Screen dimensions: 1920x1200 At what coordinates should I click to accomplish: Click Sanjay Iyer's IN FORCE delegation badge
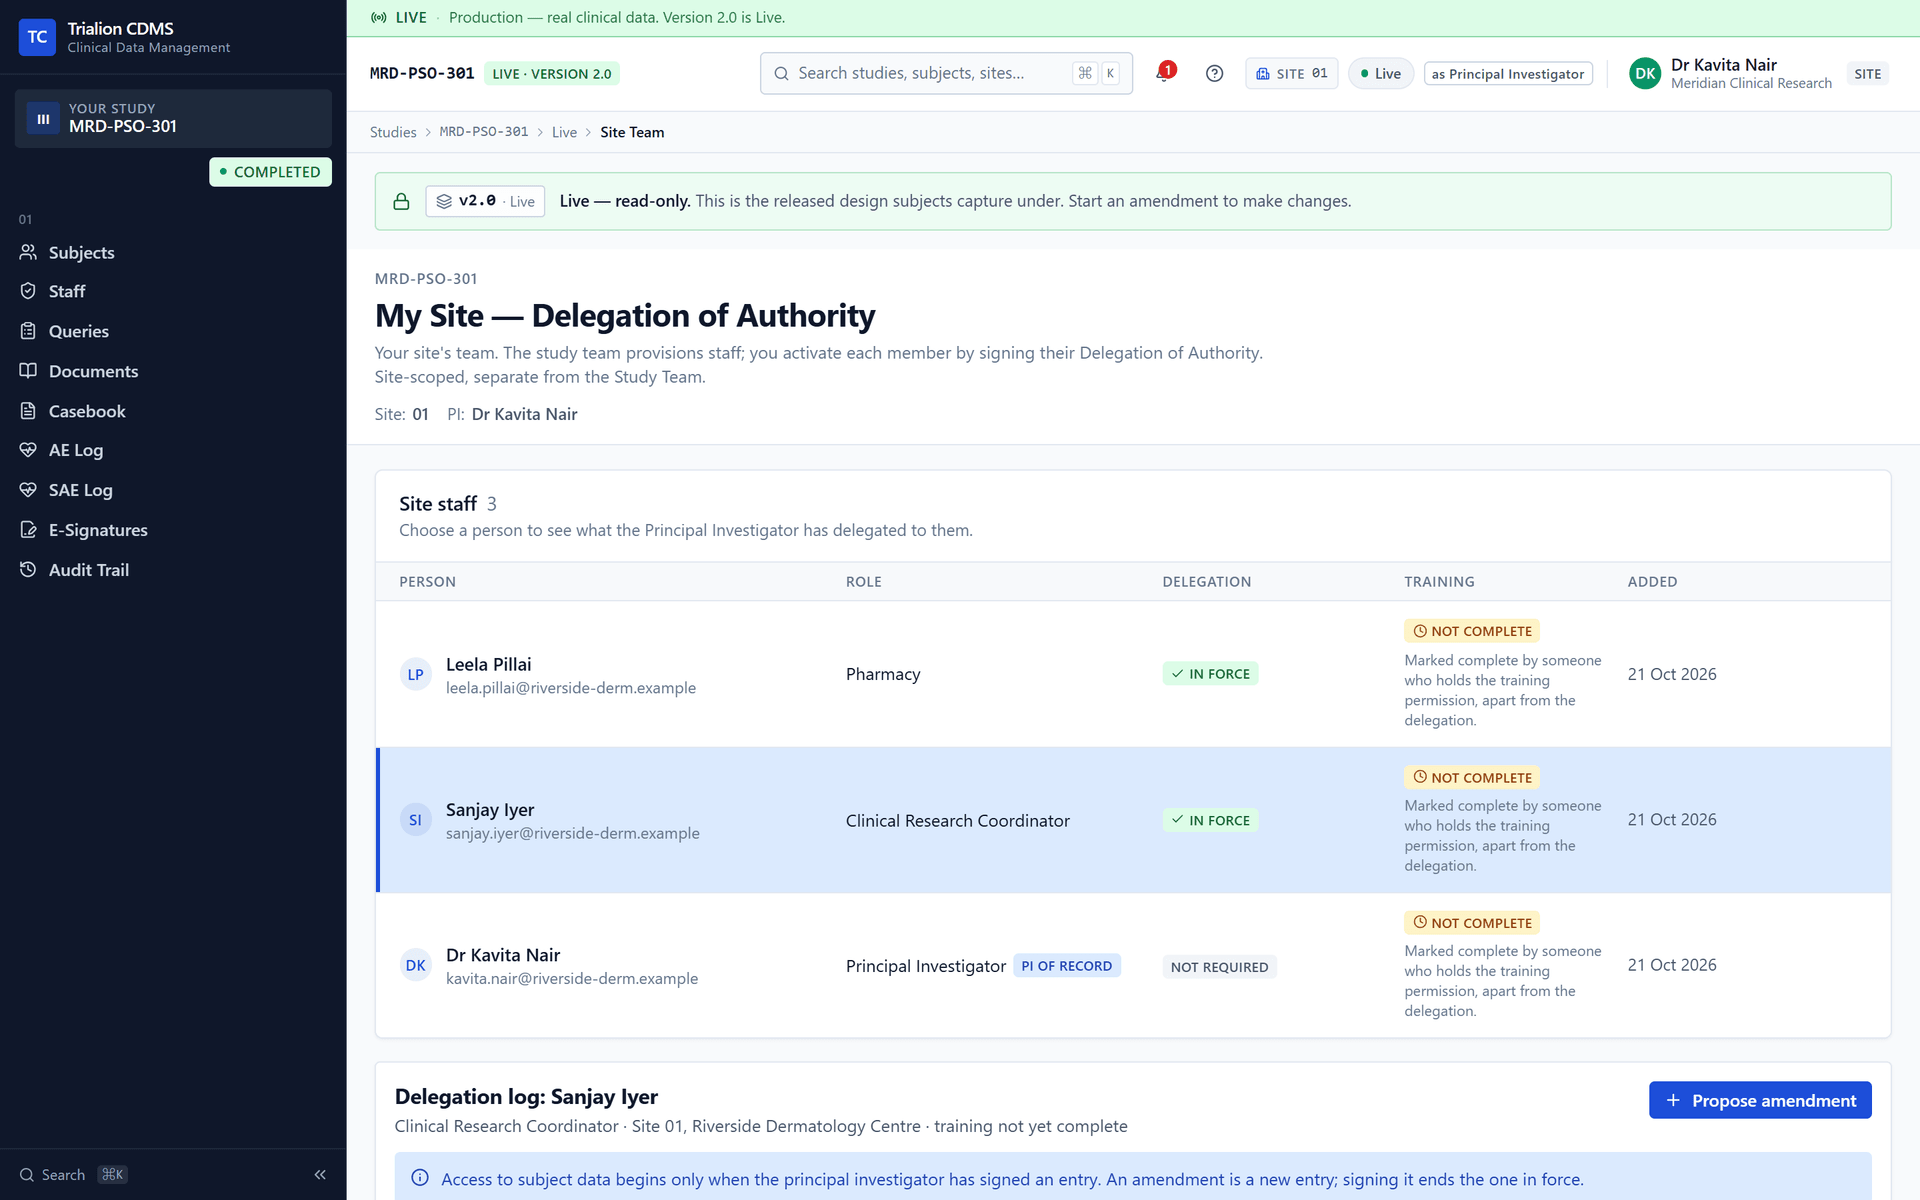1210,820
